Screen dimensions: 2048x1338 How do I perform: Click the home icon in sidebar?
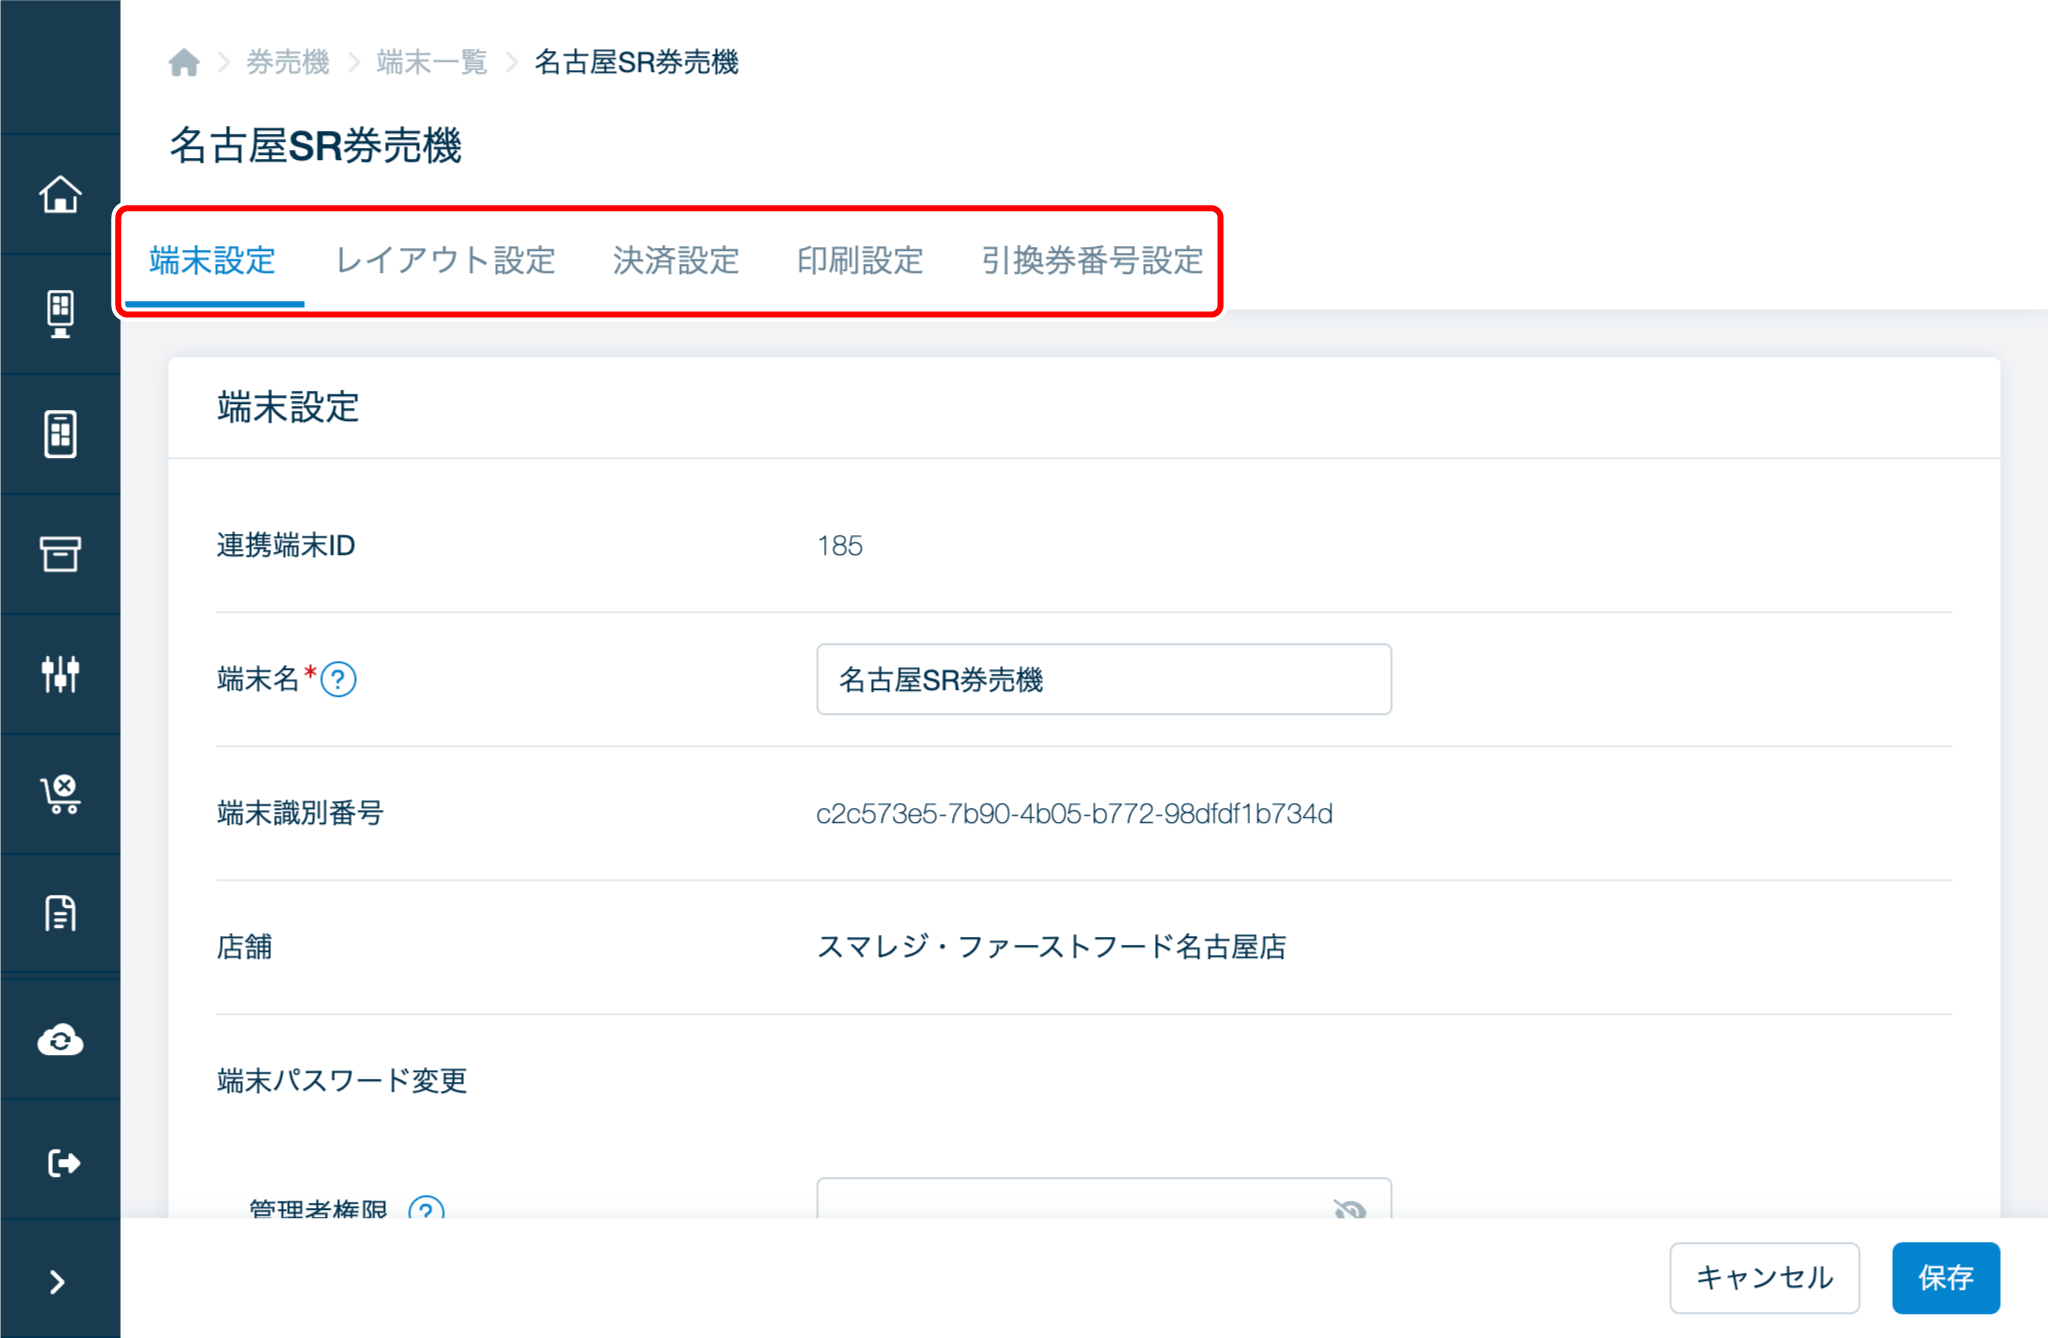click(60, 194)
